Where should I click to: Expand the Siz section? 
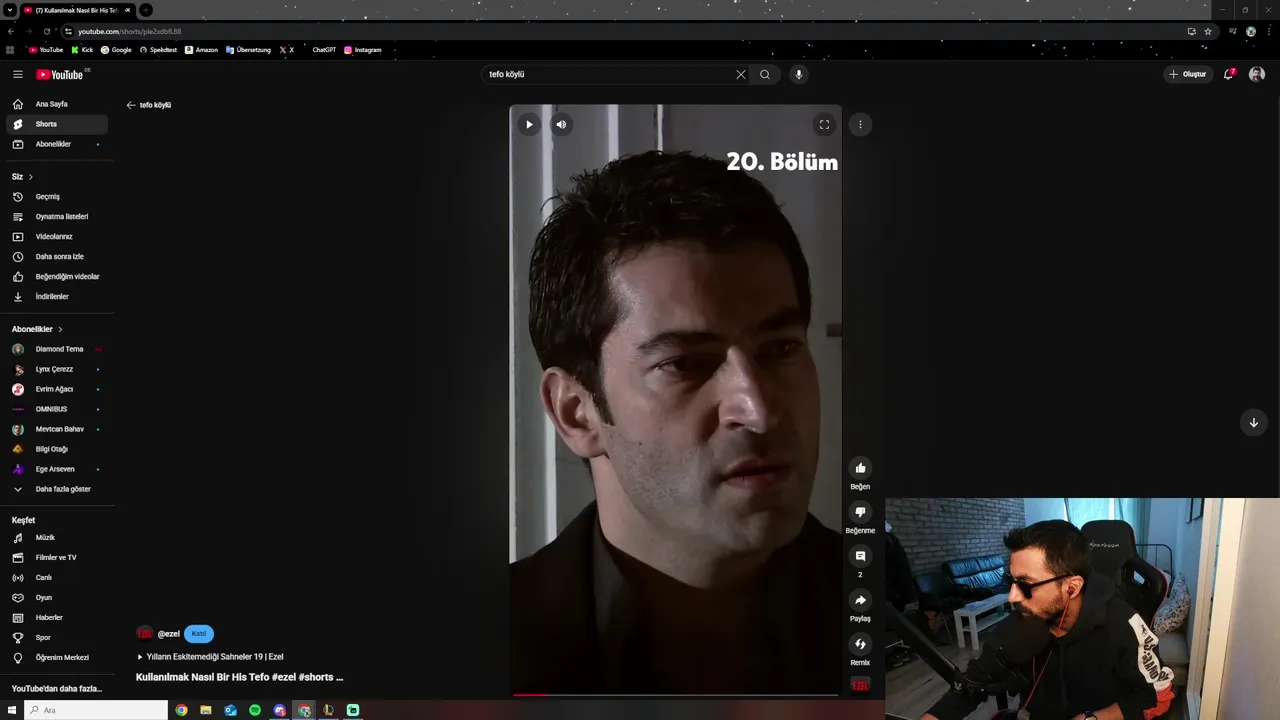[x=22, y=177]
